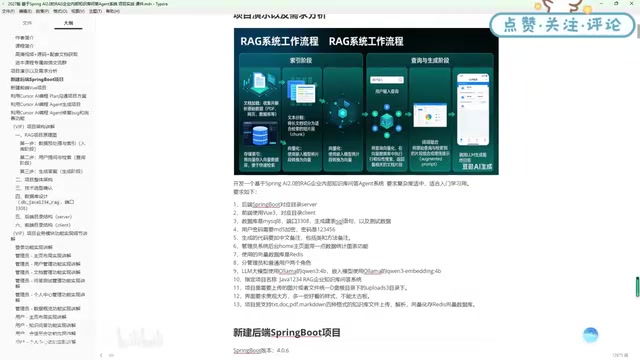Image resolution: width=640 pixels, height=360 pixels.
Task: Click list item 1 about 后端SpringBoot server
Action: point(276,204)
